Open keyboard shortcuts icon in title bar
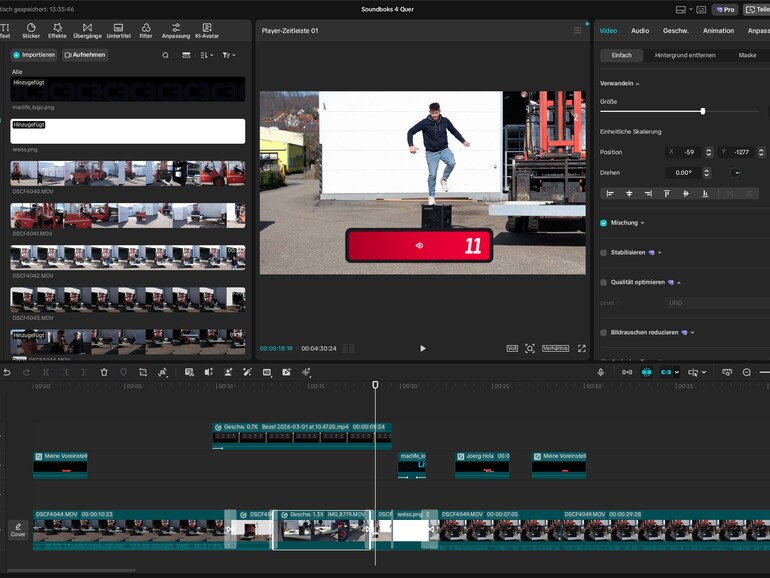 [x=701, y=9]
